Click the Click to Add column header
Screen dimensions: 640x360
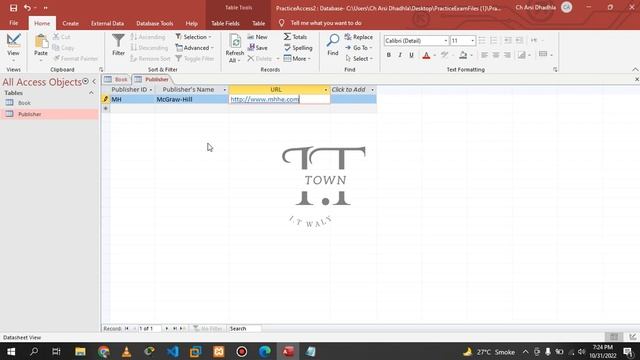353,89
